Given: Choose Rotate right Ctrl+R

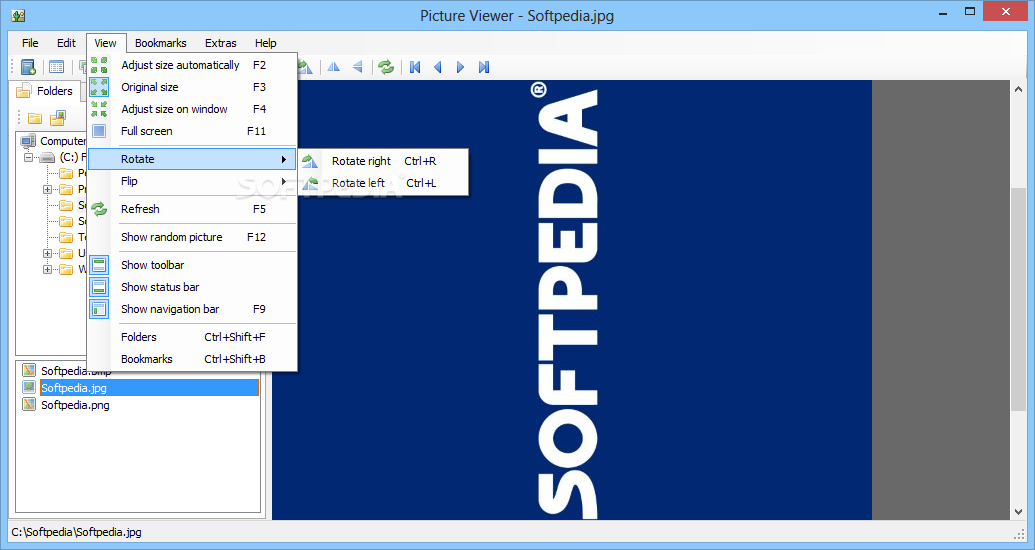Looking at the screenshot, I should (384, 161).
